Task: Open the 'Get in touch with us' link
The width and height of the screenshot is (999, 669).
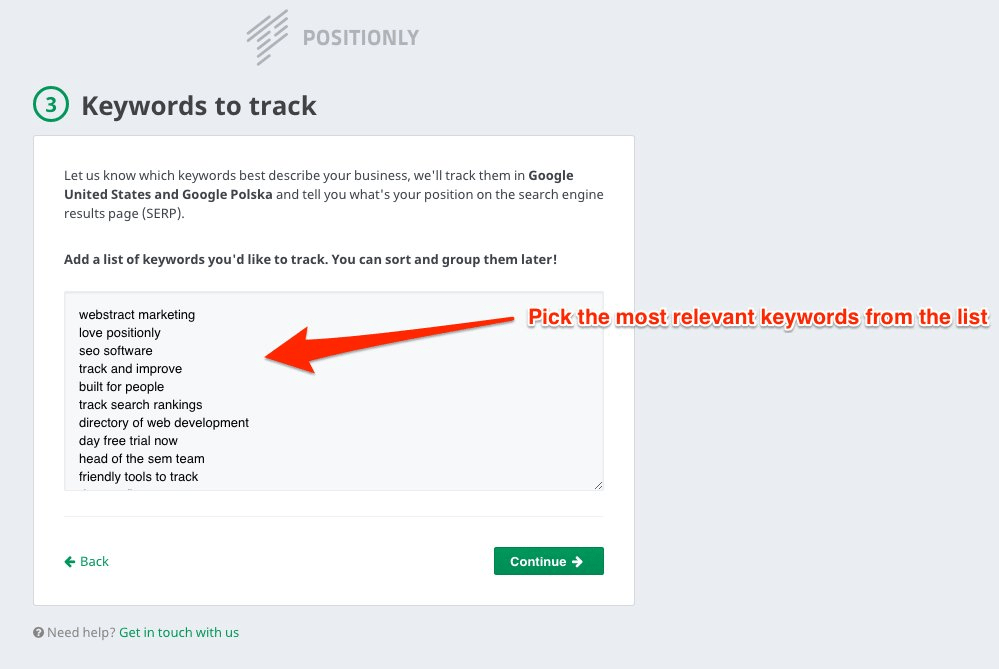Action: click(179, 632)
